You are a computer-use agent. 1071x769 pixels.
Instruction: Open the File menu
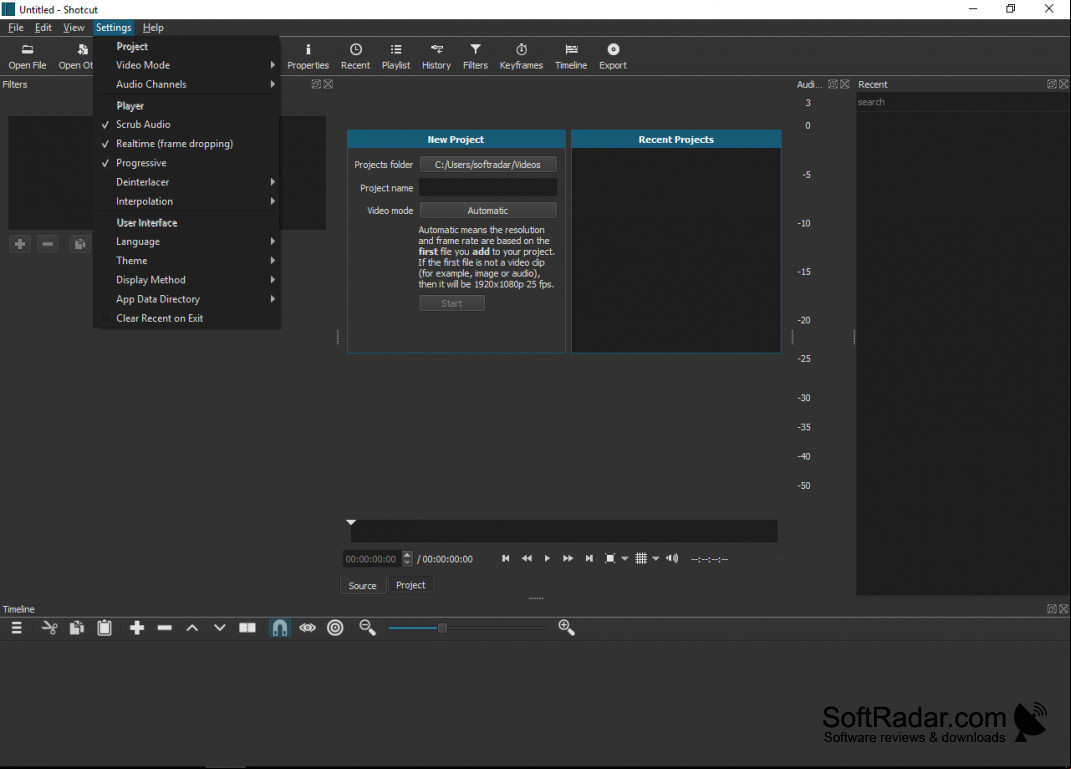pyautogui.click(x=16, y=27)
